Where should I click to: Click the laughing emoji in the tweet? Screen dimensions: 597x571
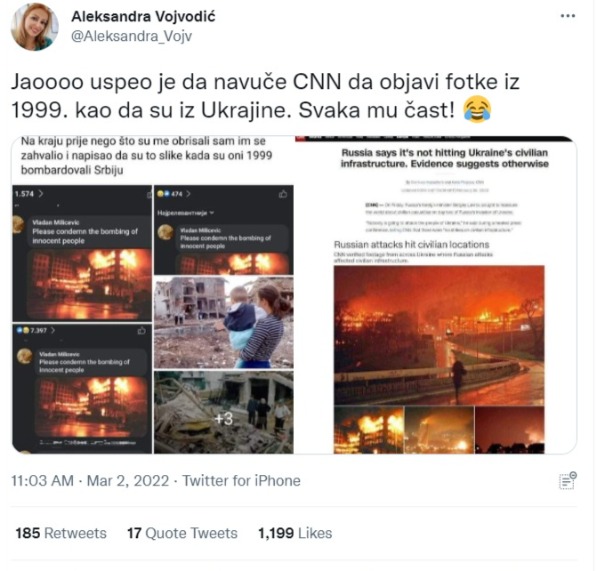coord(477,110)
